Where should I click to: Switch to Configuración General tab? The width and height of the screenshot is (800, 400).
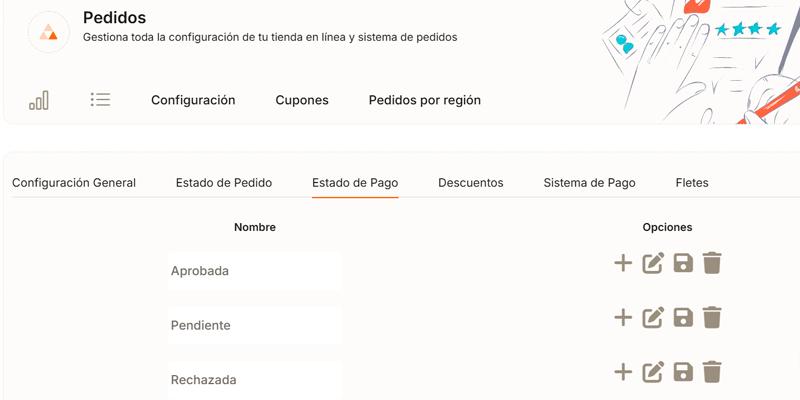[74, 183]
